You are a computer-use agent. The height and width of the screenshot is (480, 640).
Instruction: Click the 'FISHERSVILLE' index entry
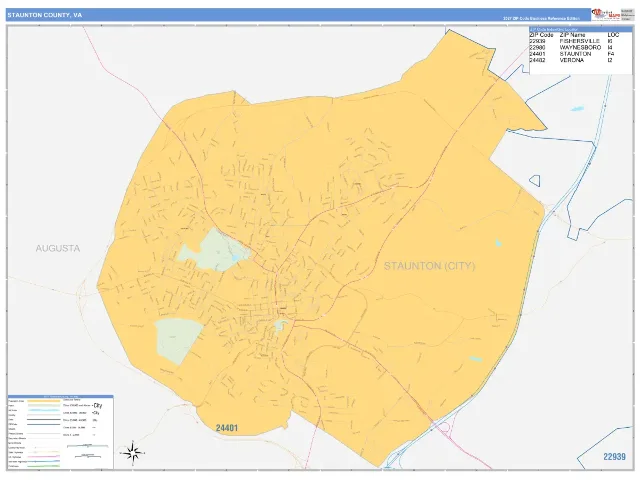580,41
